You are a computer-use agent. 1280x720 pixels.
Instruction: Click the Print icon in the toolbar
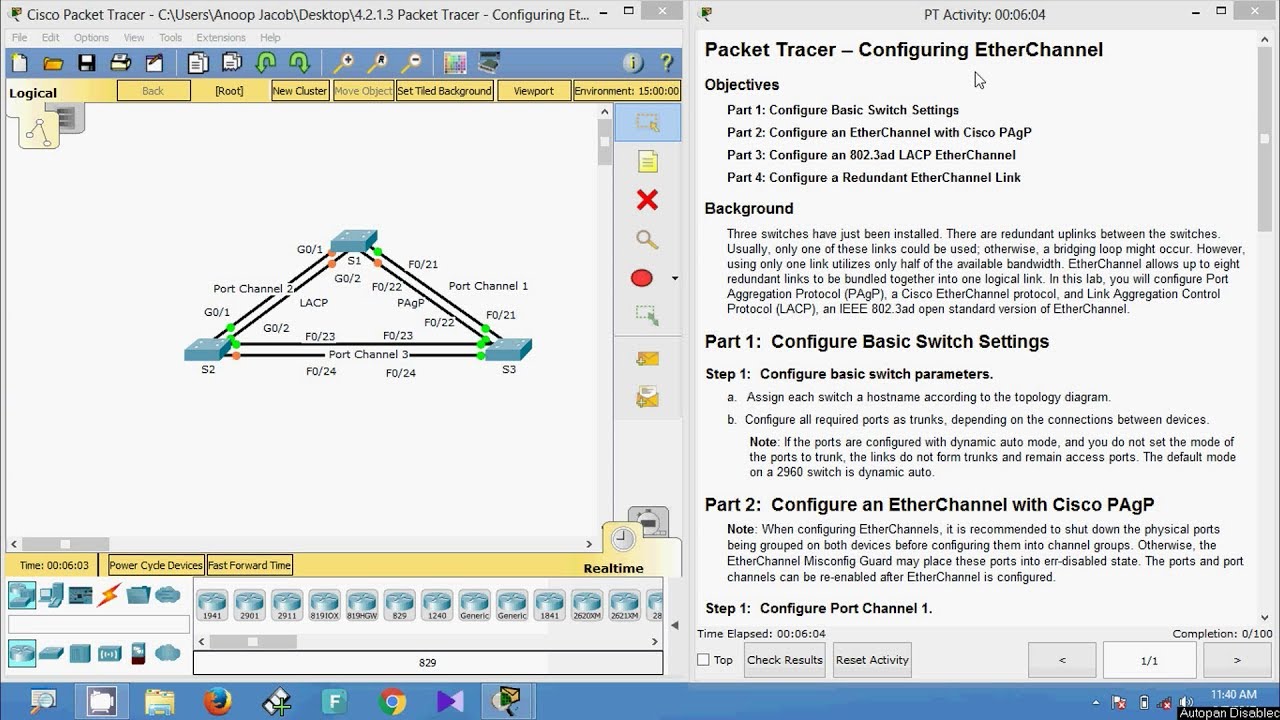[x=121, y=63]
